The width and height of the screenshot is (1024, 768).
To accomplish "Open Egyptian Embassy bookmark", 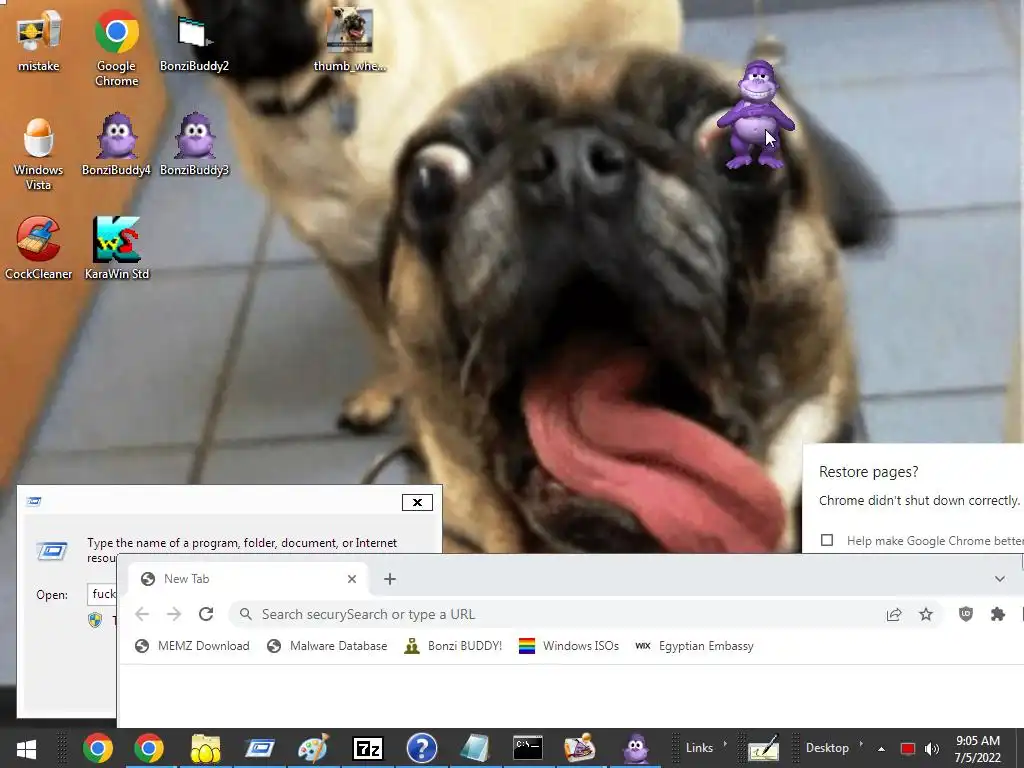I will [x=694, y=646].
